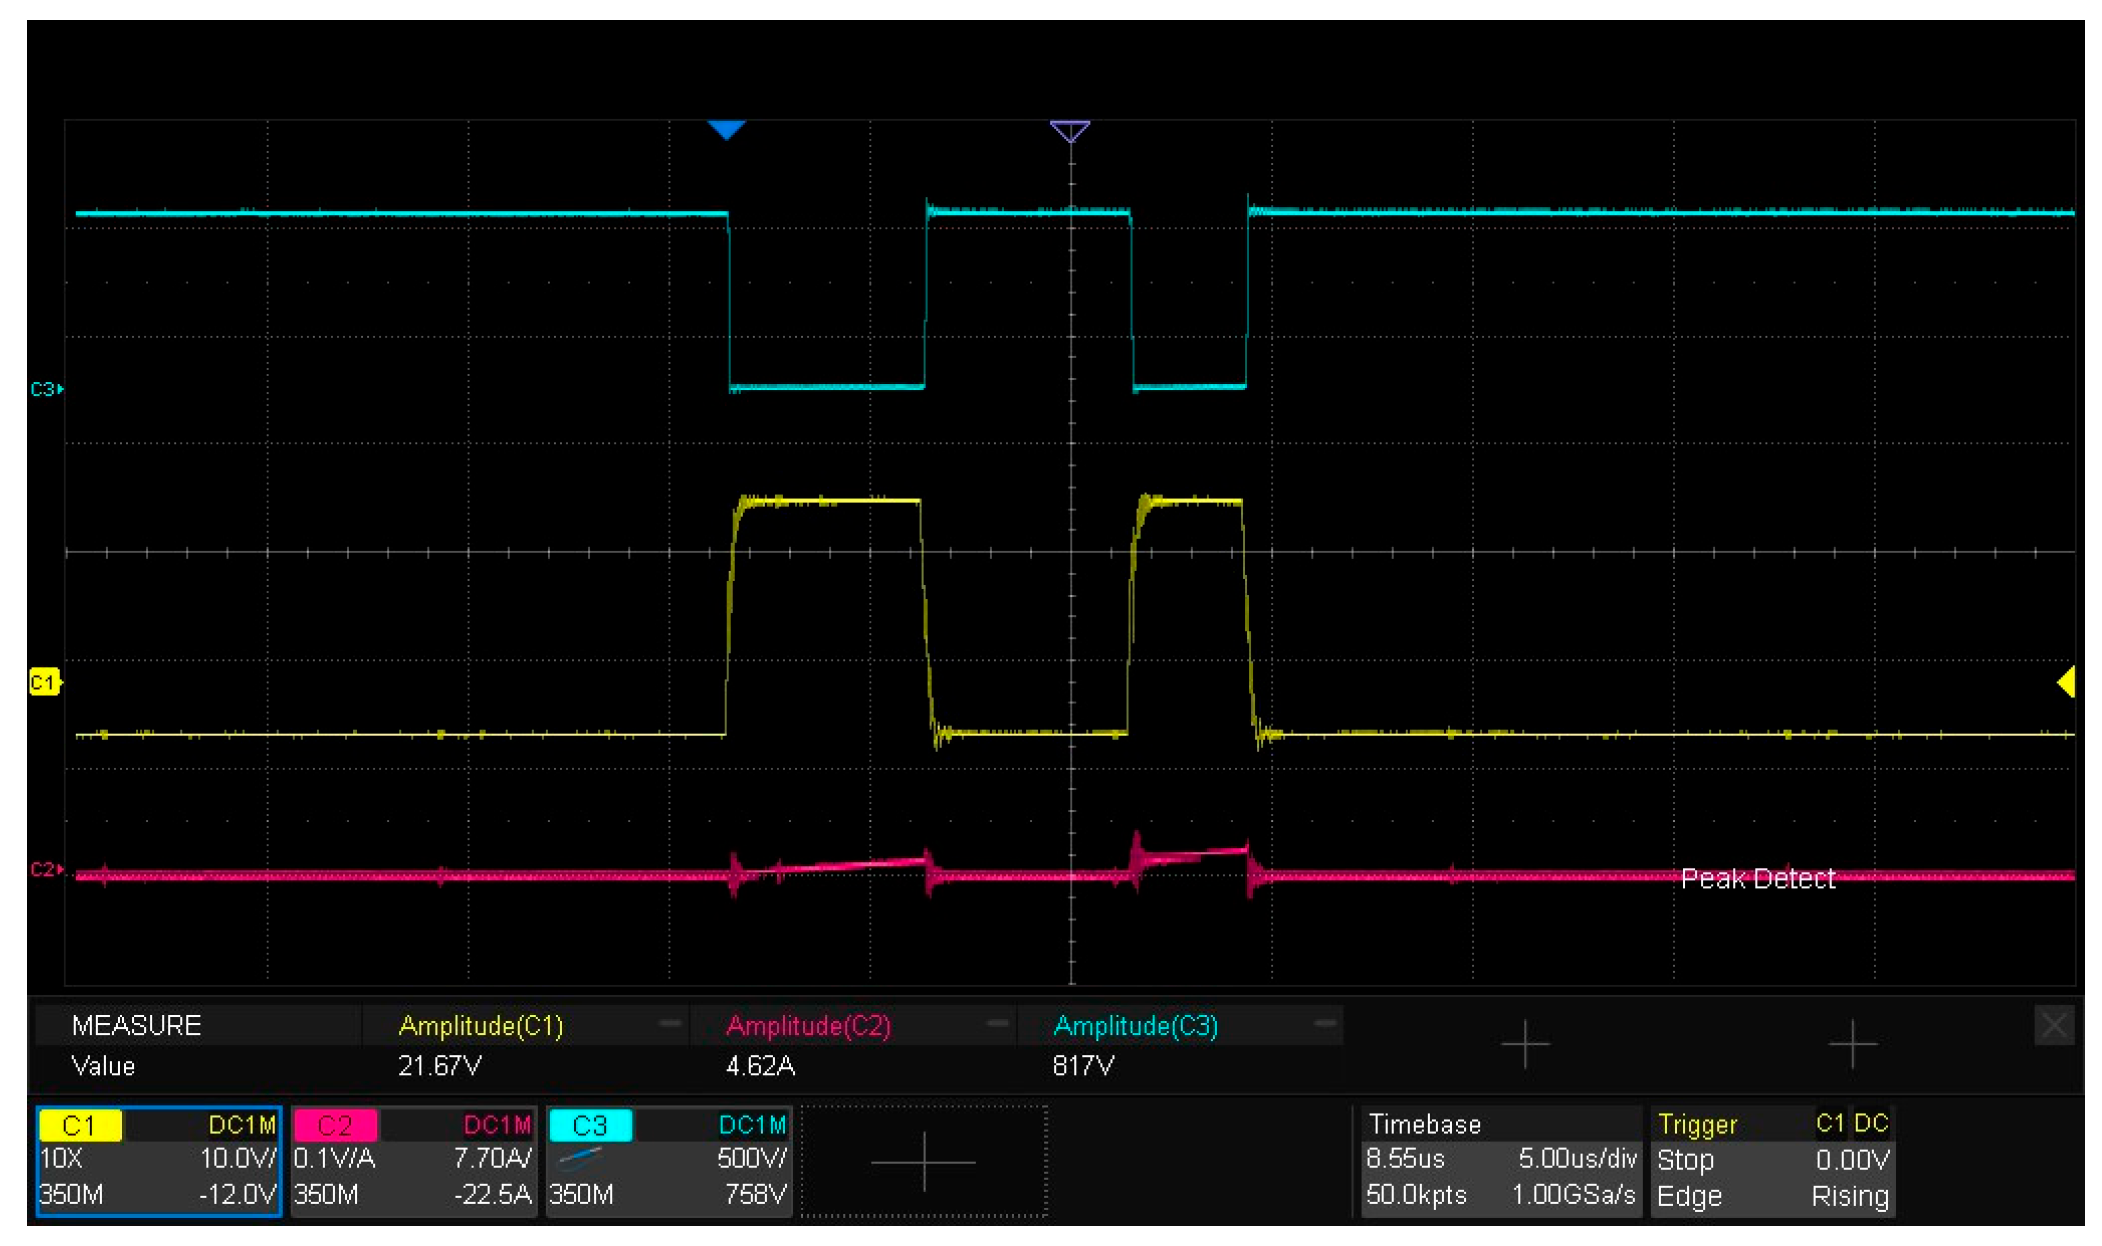Viewport: 2102px width, 1246px height.
Task: Add a new channel using dotted plus box
Action: (923, 1161)
